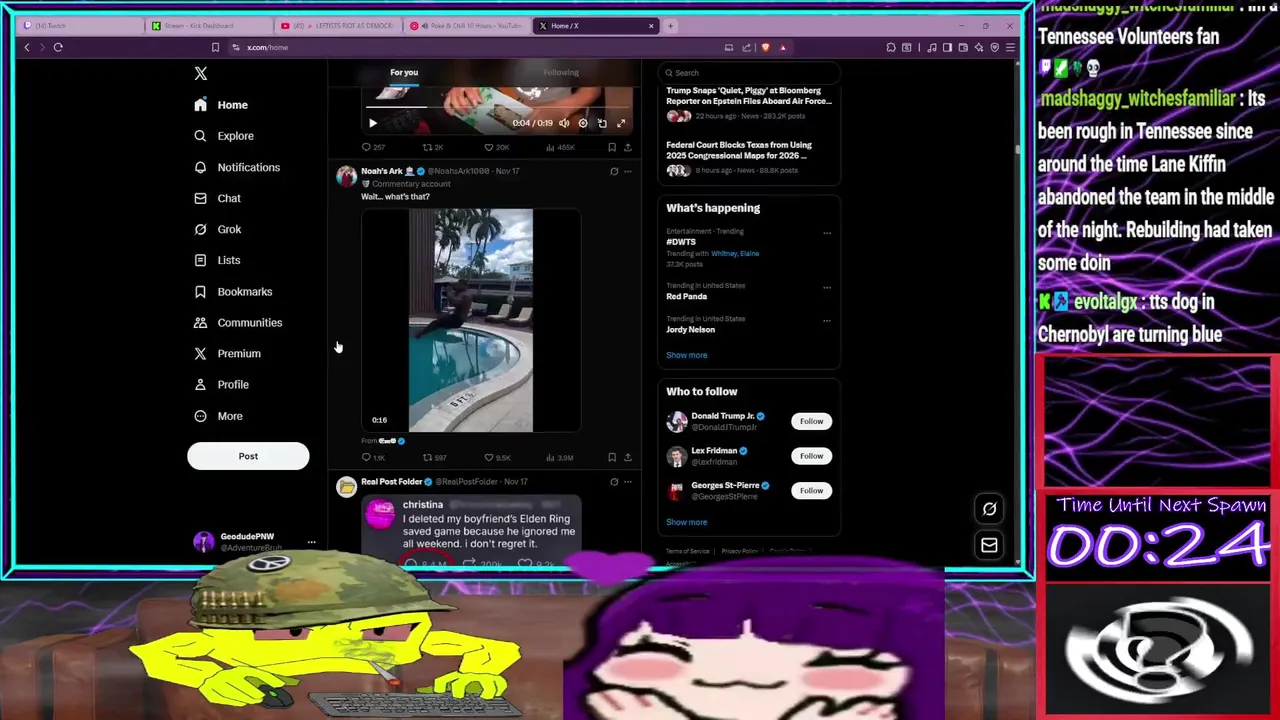The image size is (1280, 720).
Task: Switch to the Following tab
Action: tap(561, 72)
